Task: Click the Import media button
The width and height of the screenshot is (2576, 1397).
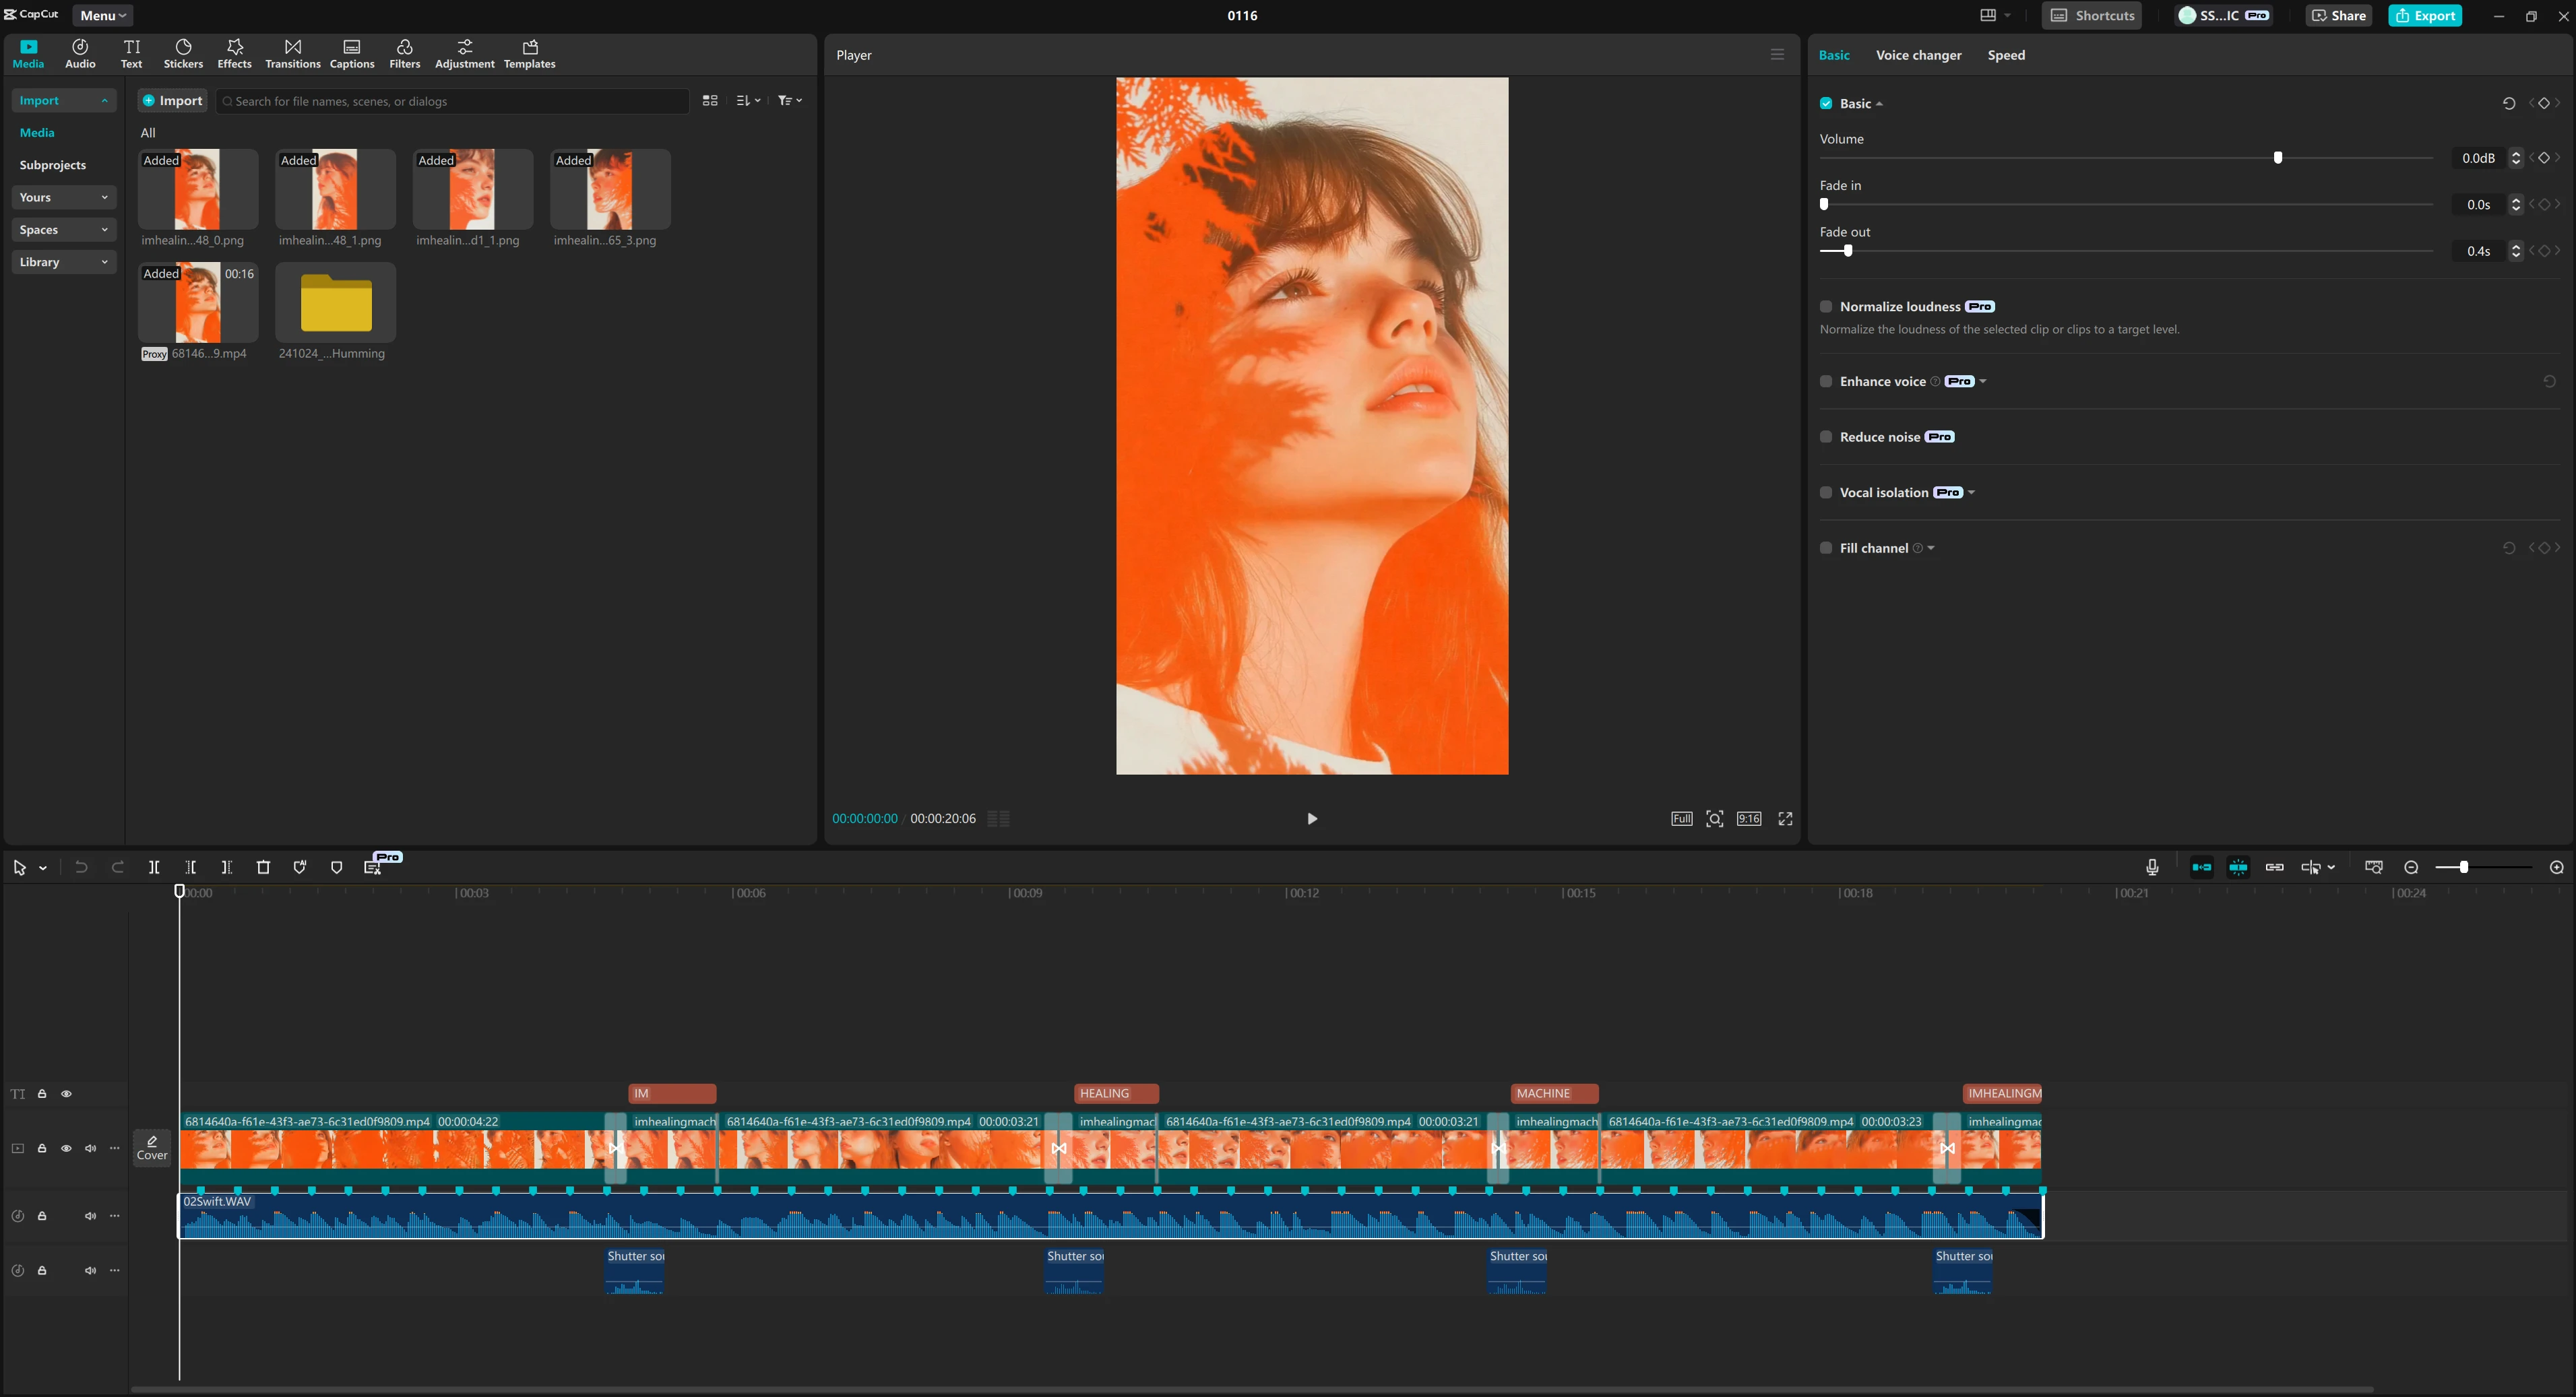Action: click(x=172, y=100)
